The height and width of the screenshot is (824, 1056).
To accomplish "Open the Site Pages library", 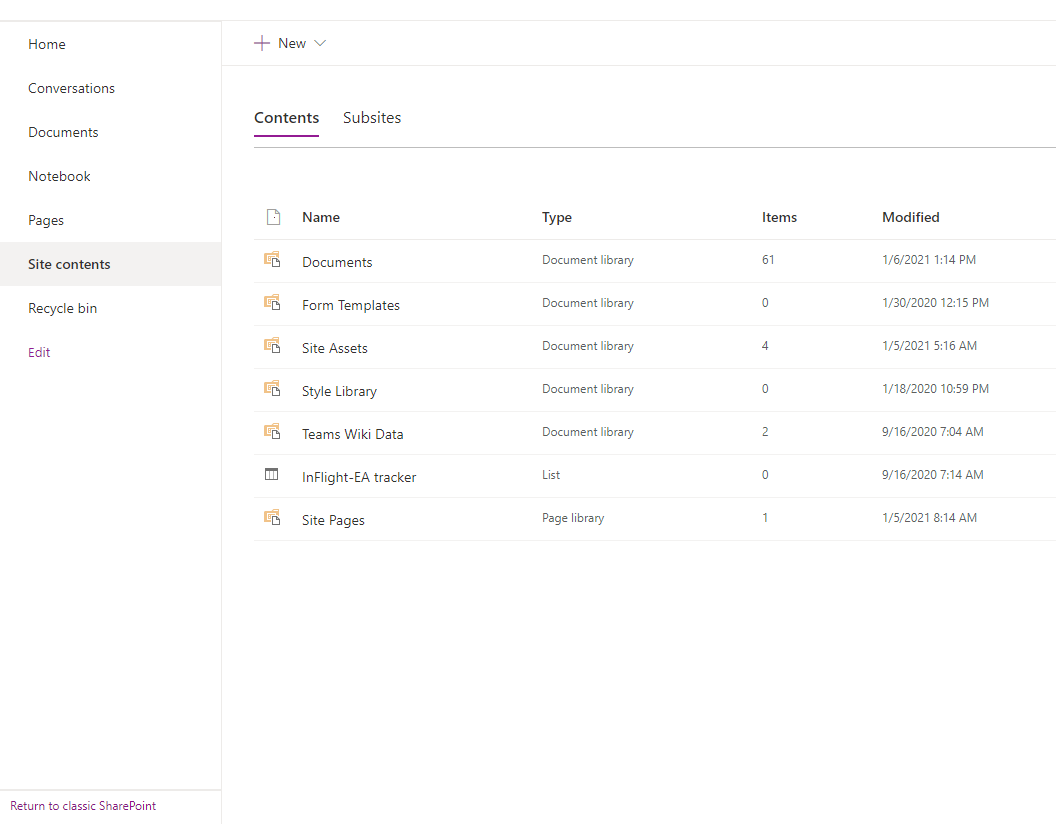I will tap(333, 520).
